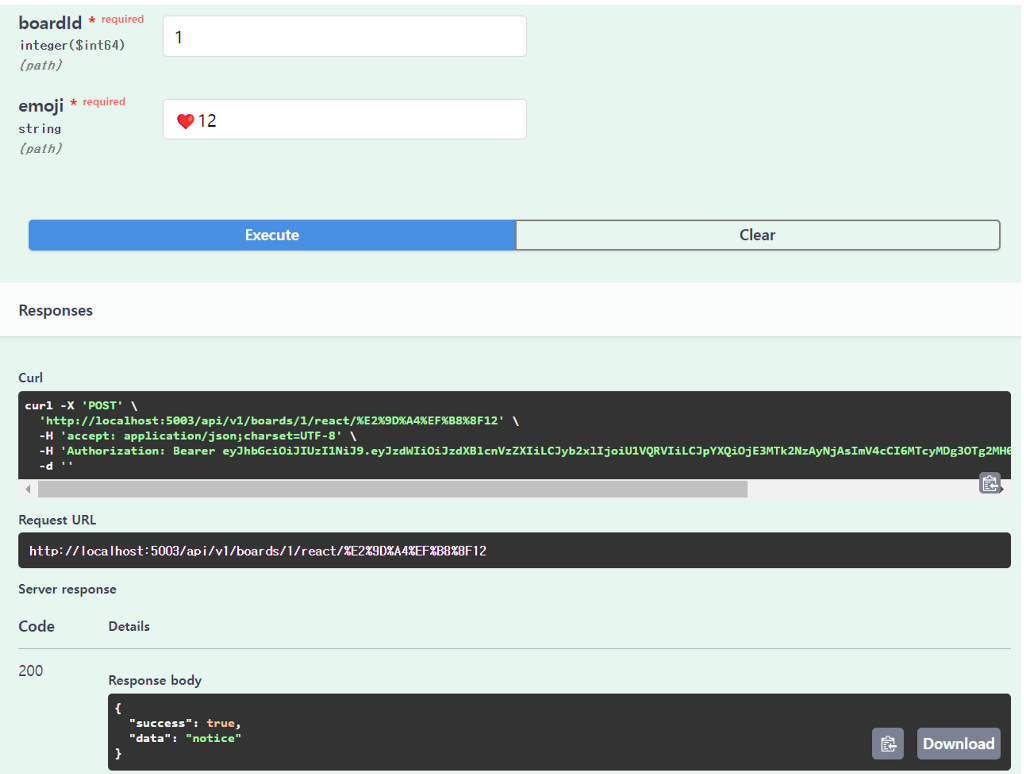The width and height of the screenshot is (1024, 774).
Task: Click the Clear button
Action: click(x=758, y=235)
